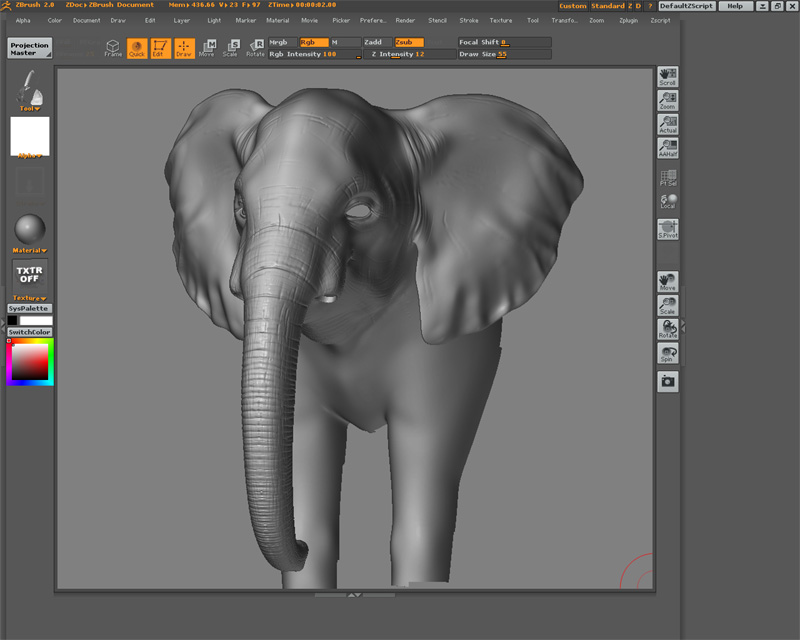Click the question mark button

tap(650, 6)
